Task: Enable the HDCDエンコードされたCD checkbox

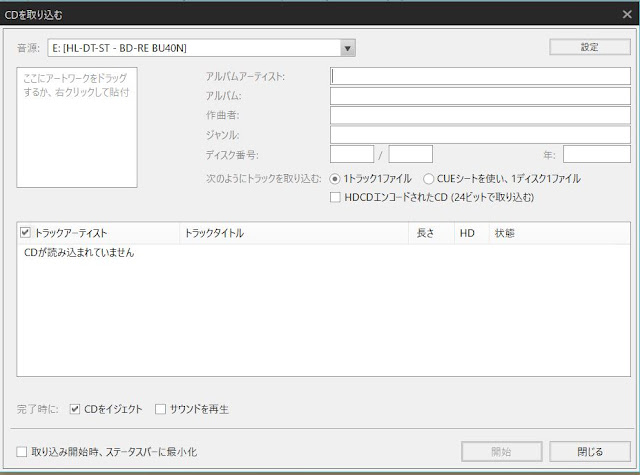Action: click(x=335, y=198)
